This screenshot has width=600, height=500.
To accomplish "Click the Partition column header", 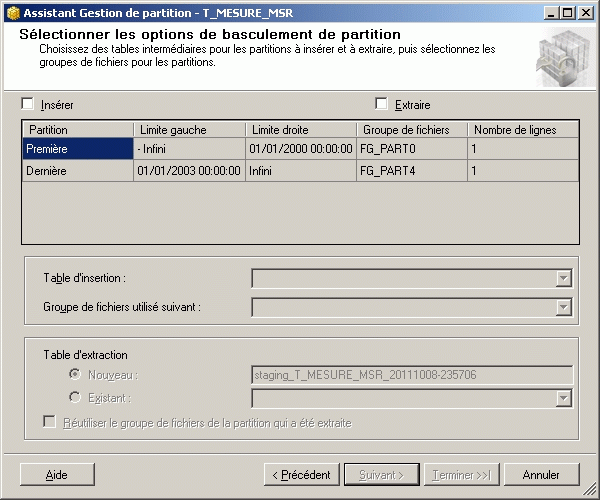I will pyautogui.click(x=77, y=130).
